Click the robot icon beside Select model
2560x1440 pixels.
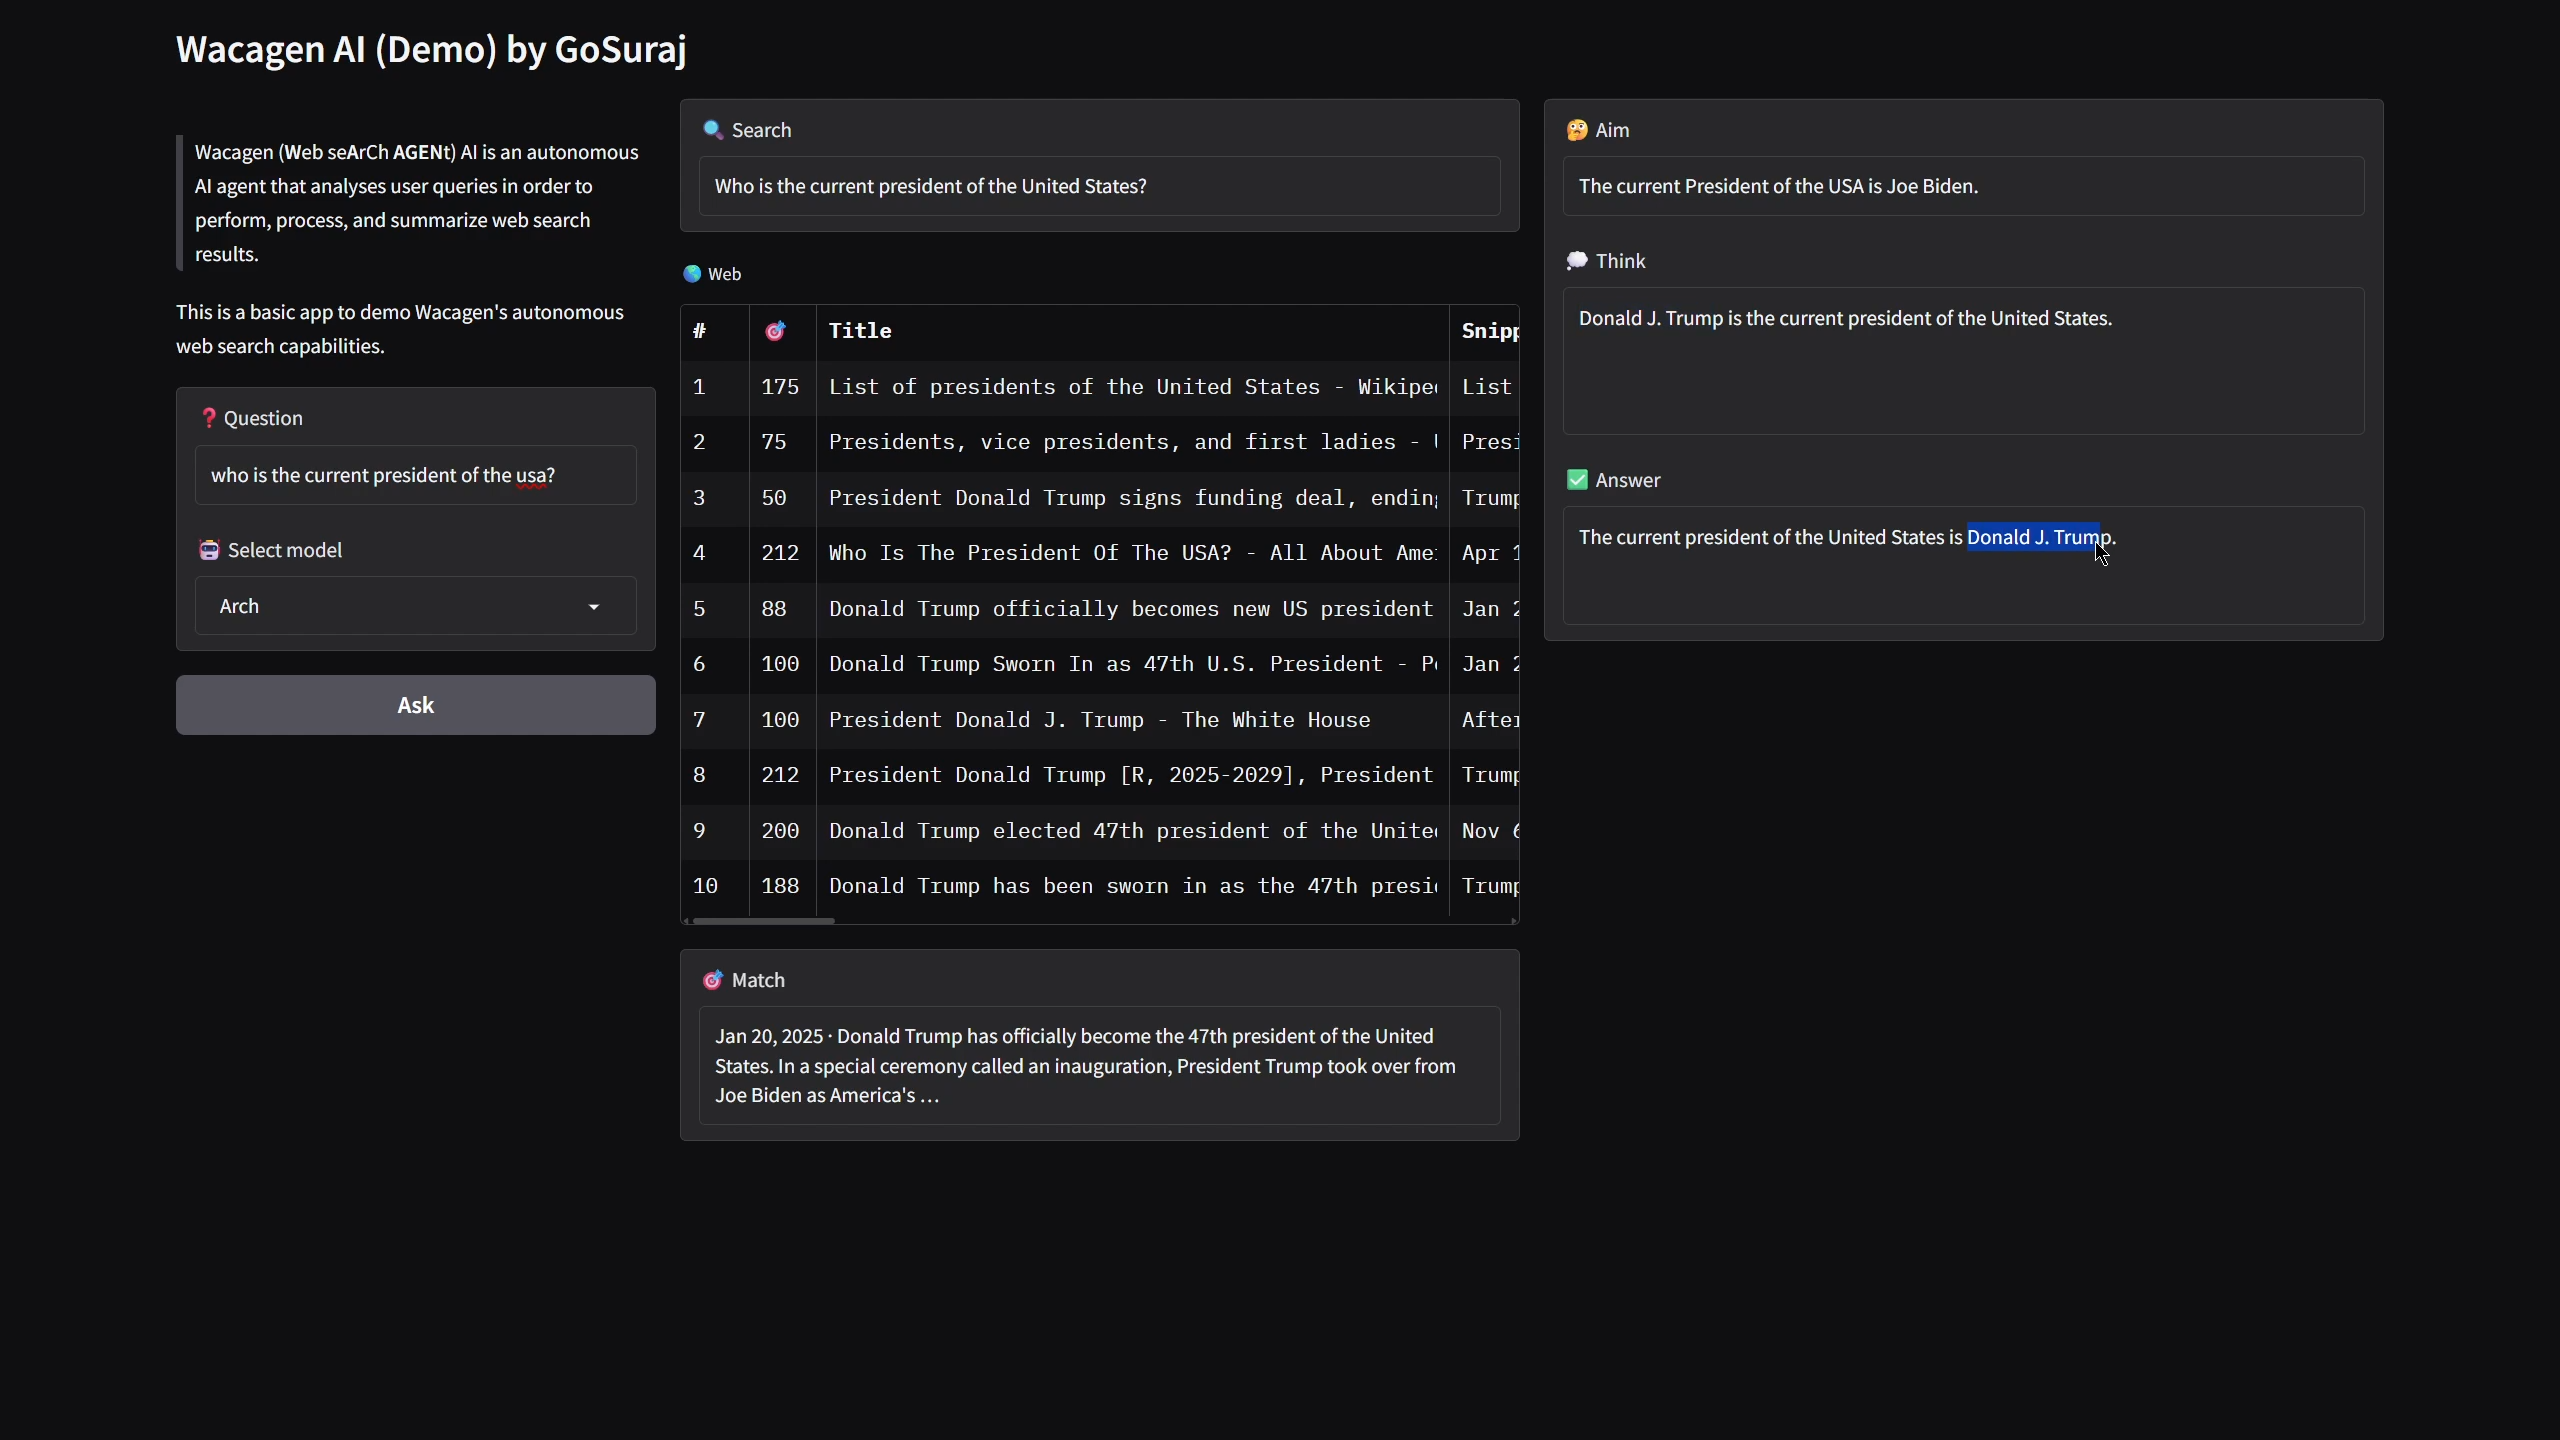(209, 550)
